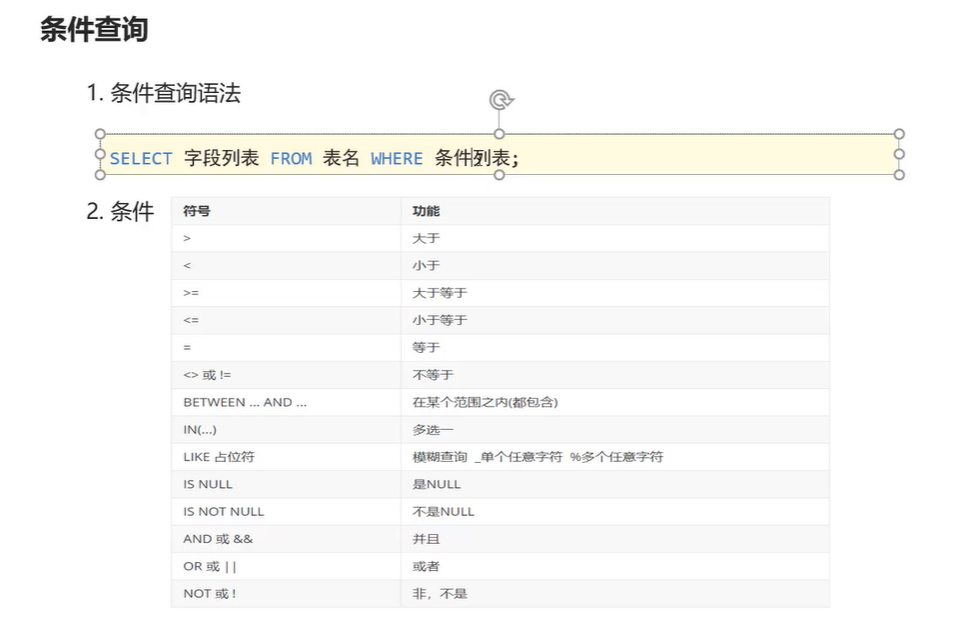The image size is (977, 619).
Task: Click the bottom-right handle of the SELECT text box
Action: (x=898, y=175)
